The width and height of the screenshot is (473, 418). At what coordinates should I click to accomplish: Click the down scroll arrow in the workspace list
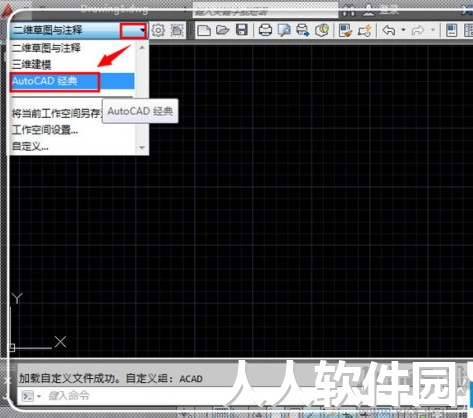142,147
